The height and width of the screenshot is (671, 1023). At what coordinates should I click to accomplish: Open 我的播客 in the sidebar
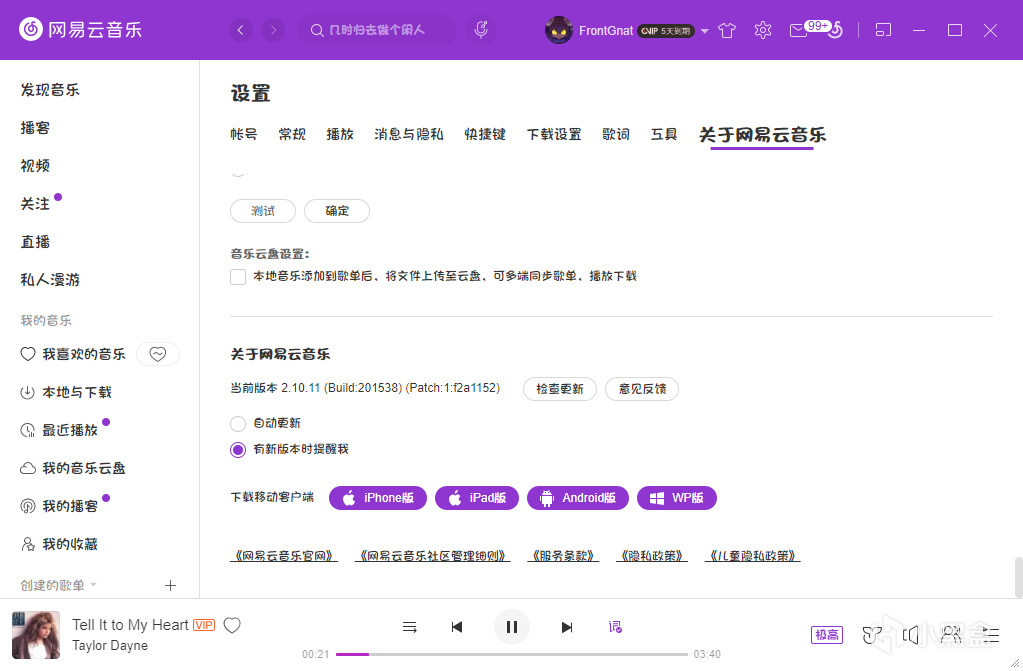59,506
